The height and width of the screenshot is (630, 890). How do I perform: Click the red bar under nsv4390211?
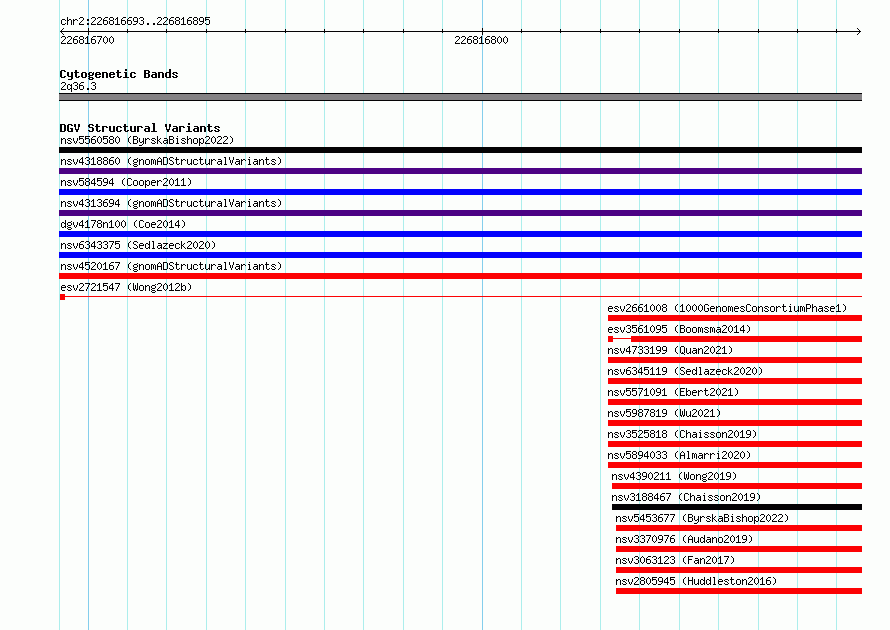(x=737, y=486)
